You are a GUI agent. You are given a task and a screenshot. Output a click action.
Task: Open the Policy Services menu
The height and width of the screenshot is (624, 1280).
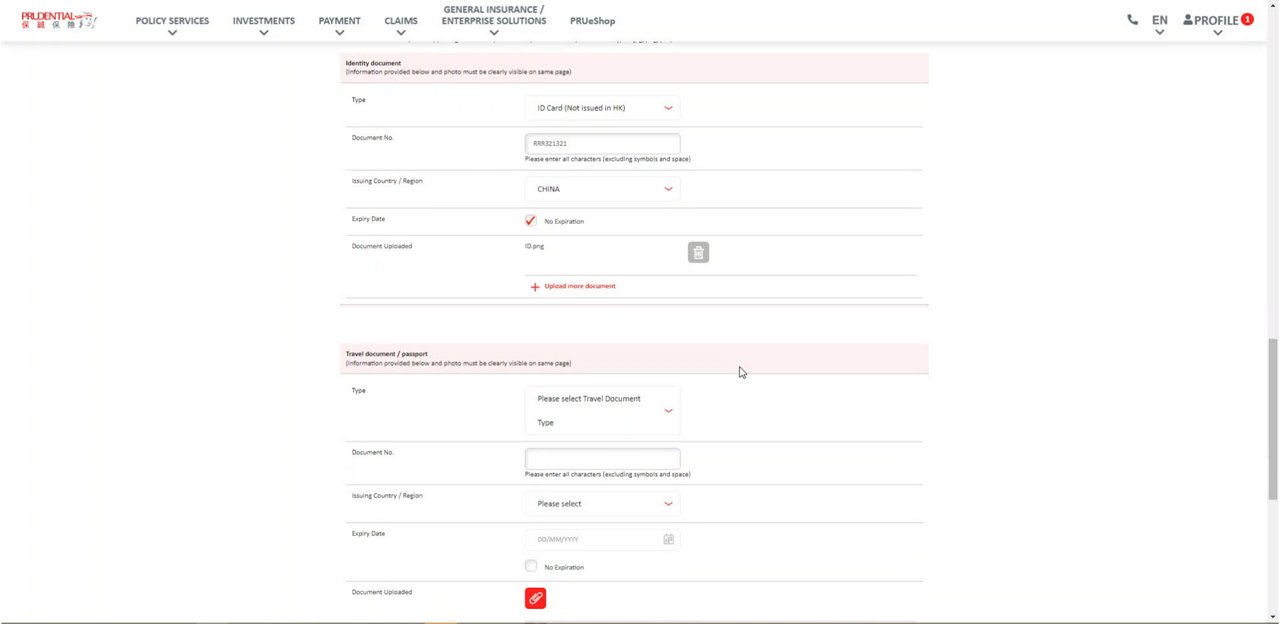click(172, 21)
